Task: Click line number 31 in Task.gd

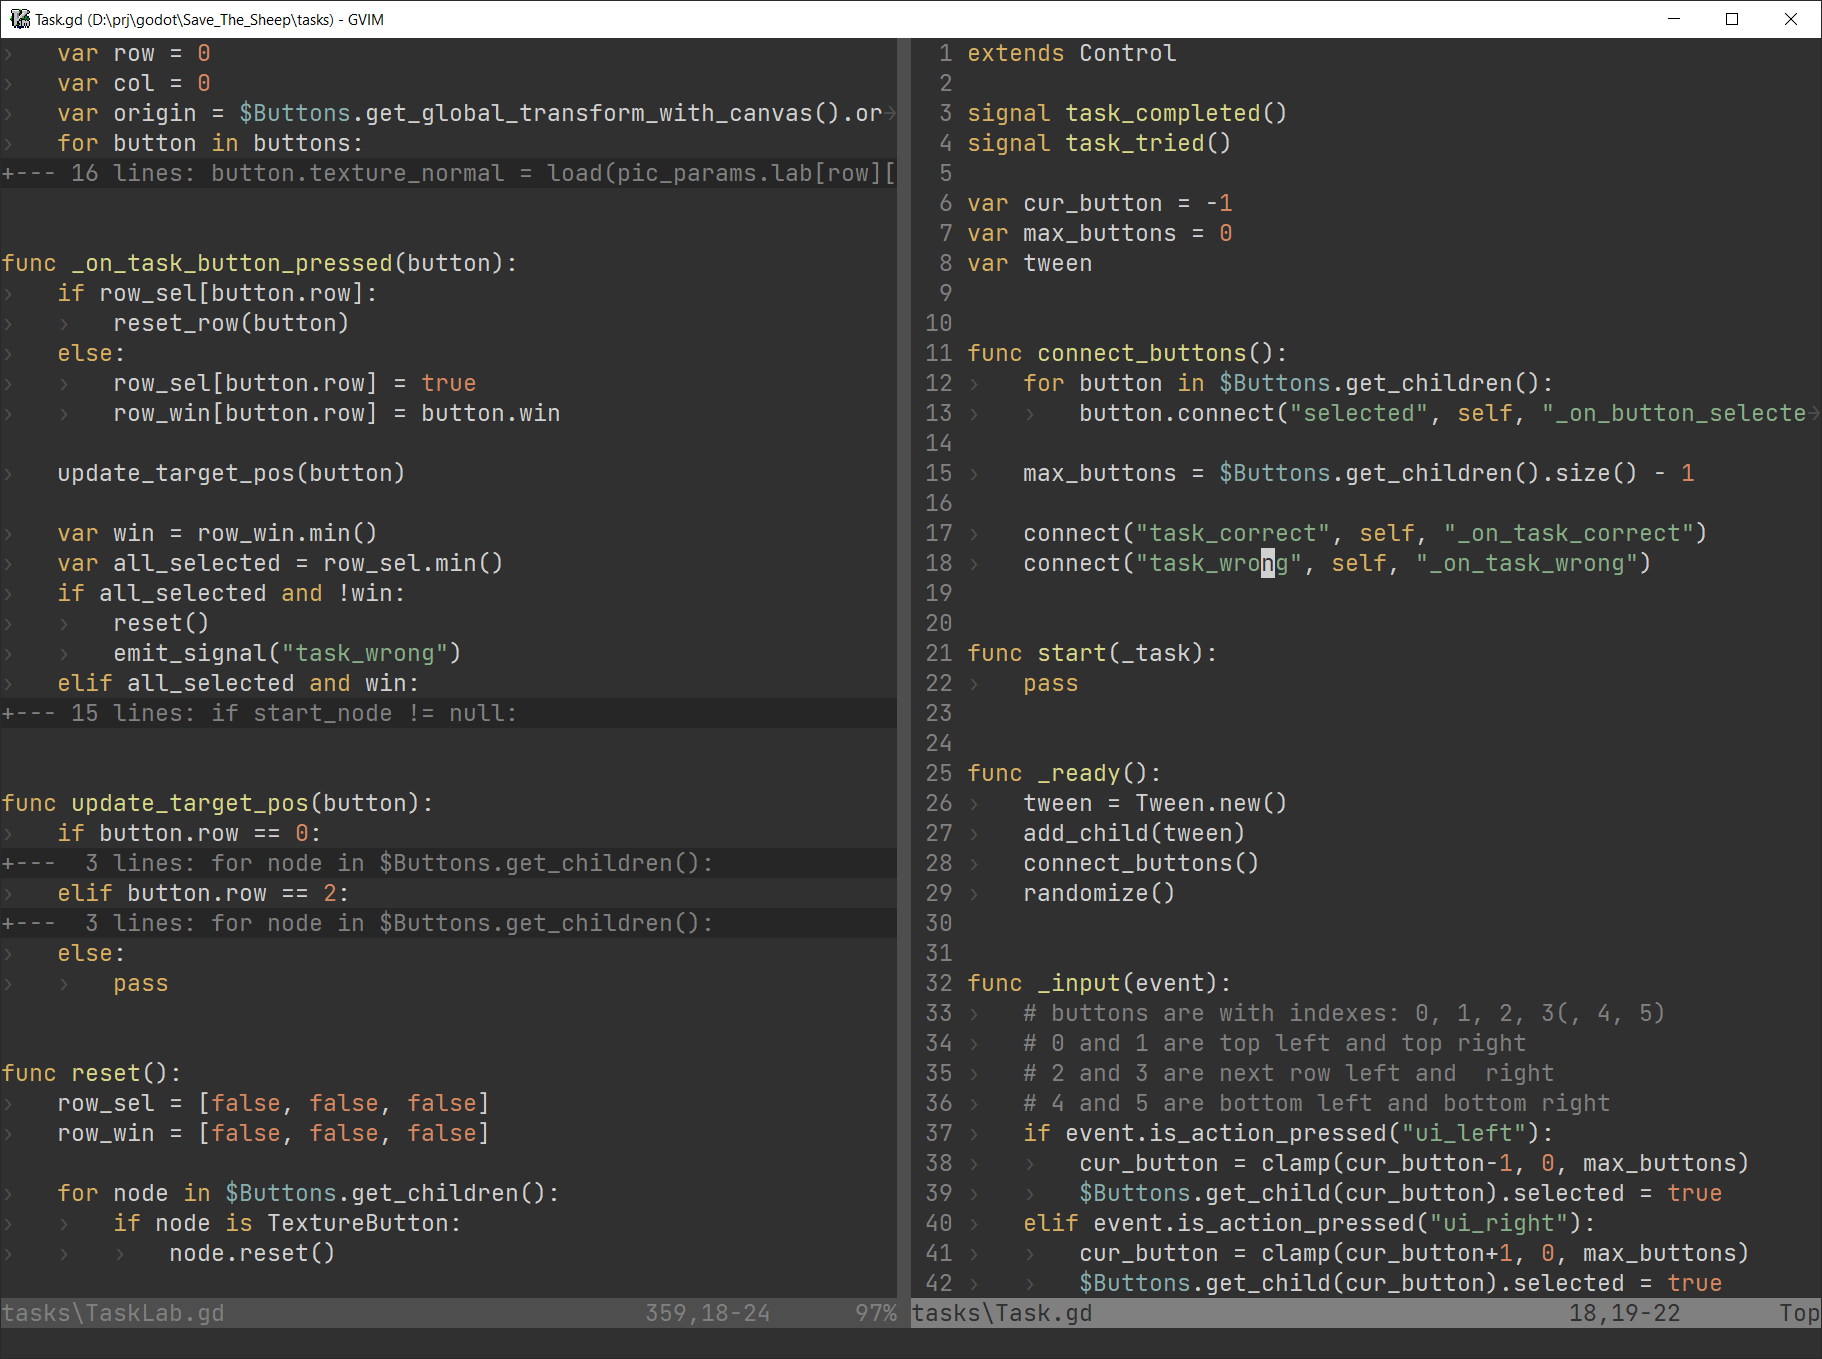Action: click(938, 953)
